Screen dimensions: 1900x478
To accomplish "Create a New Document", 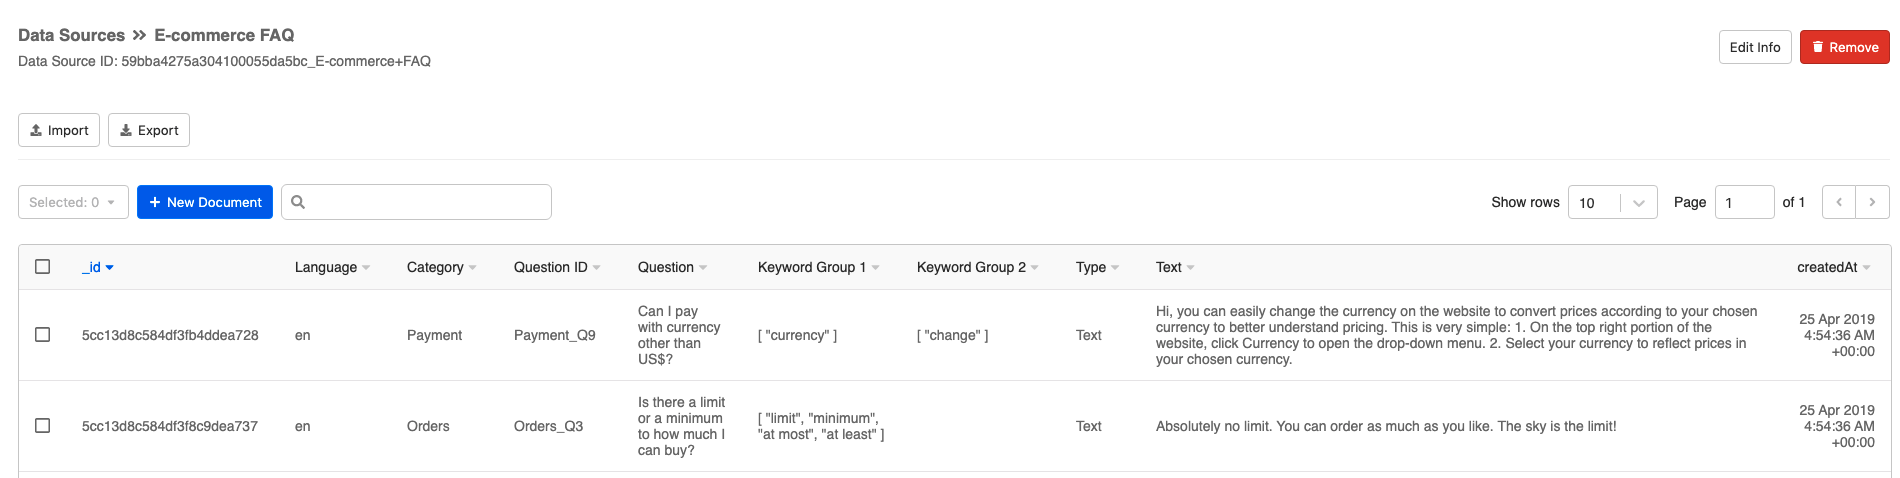I will click(205, 202).
